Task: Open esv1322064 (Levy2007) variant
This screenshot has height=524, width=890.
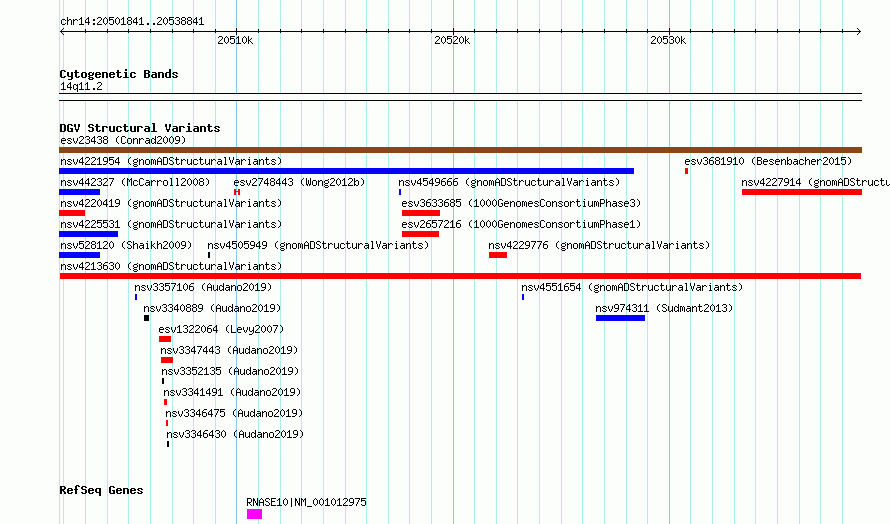Action: click(x=221, y=329)
